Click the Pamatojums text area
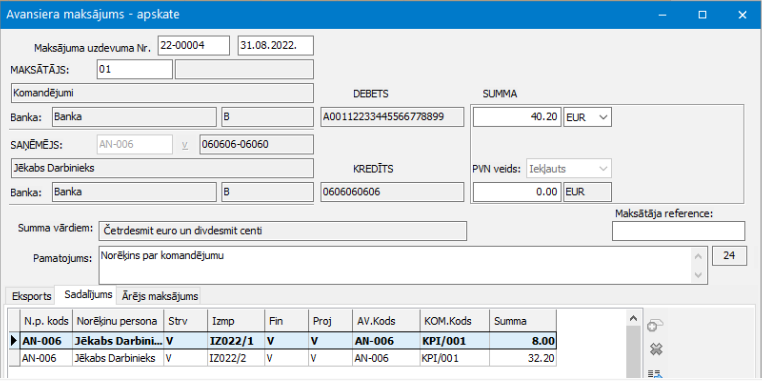 coord(395,265)
